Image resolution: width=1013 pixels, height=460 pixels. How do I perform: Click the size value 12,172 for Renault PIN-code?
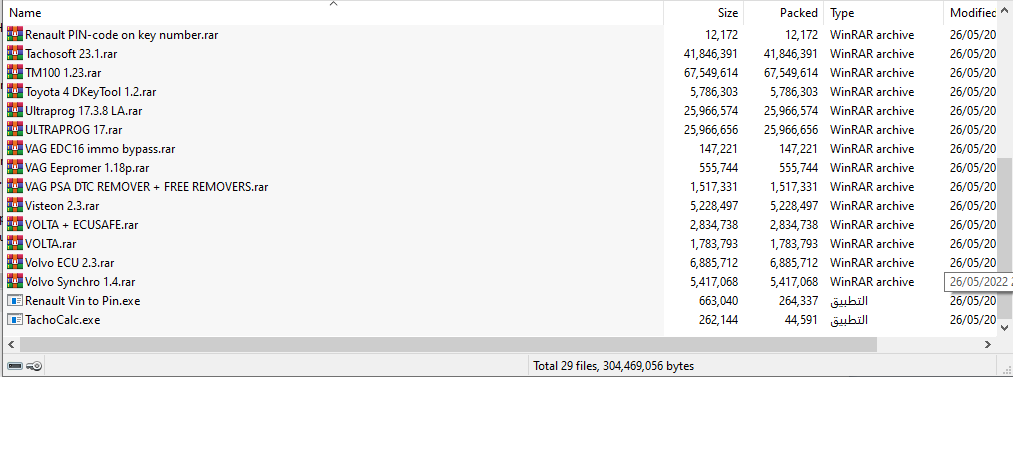click(x=722, y=35)
